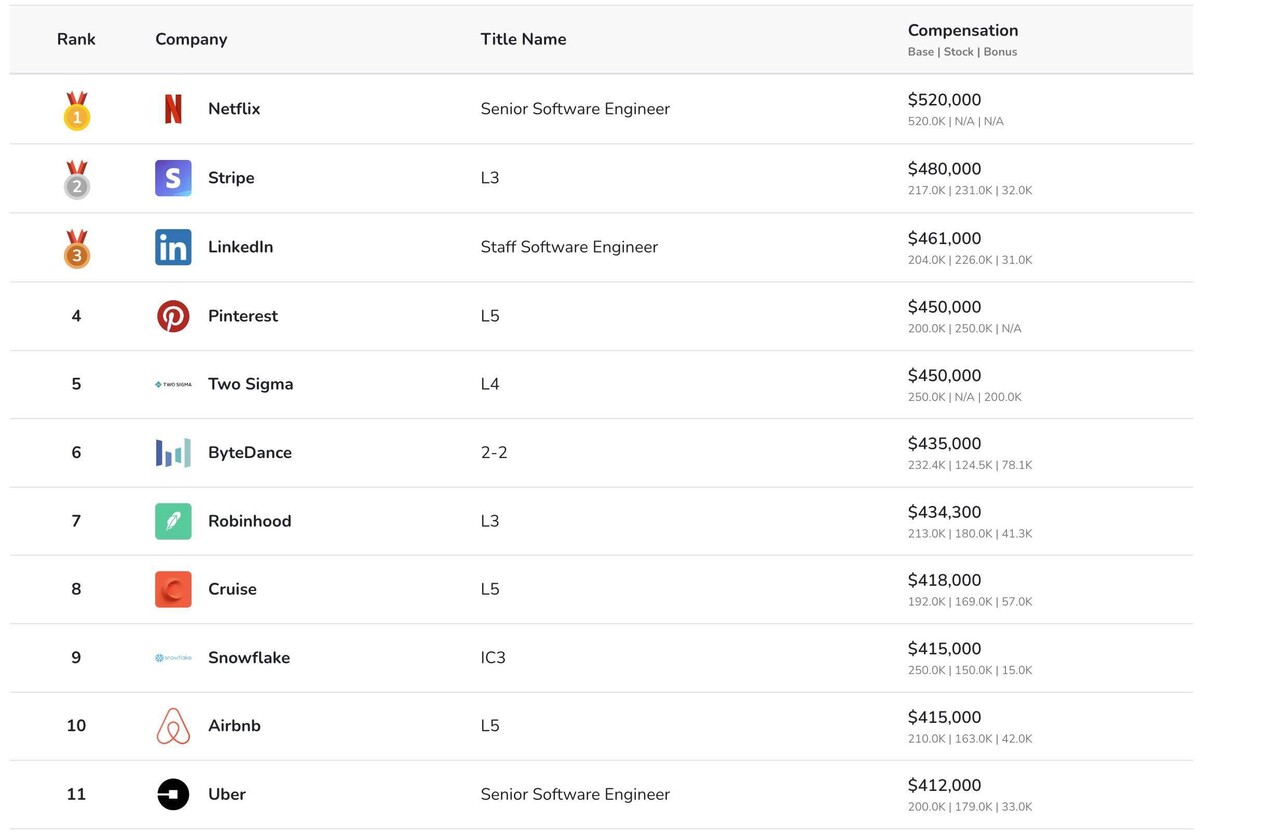
Task: Open the Uber company name link
Action: pyautogui.click(x=227, y=794)
